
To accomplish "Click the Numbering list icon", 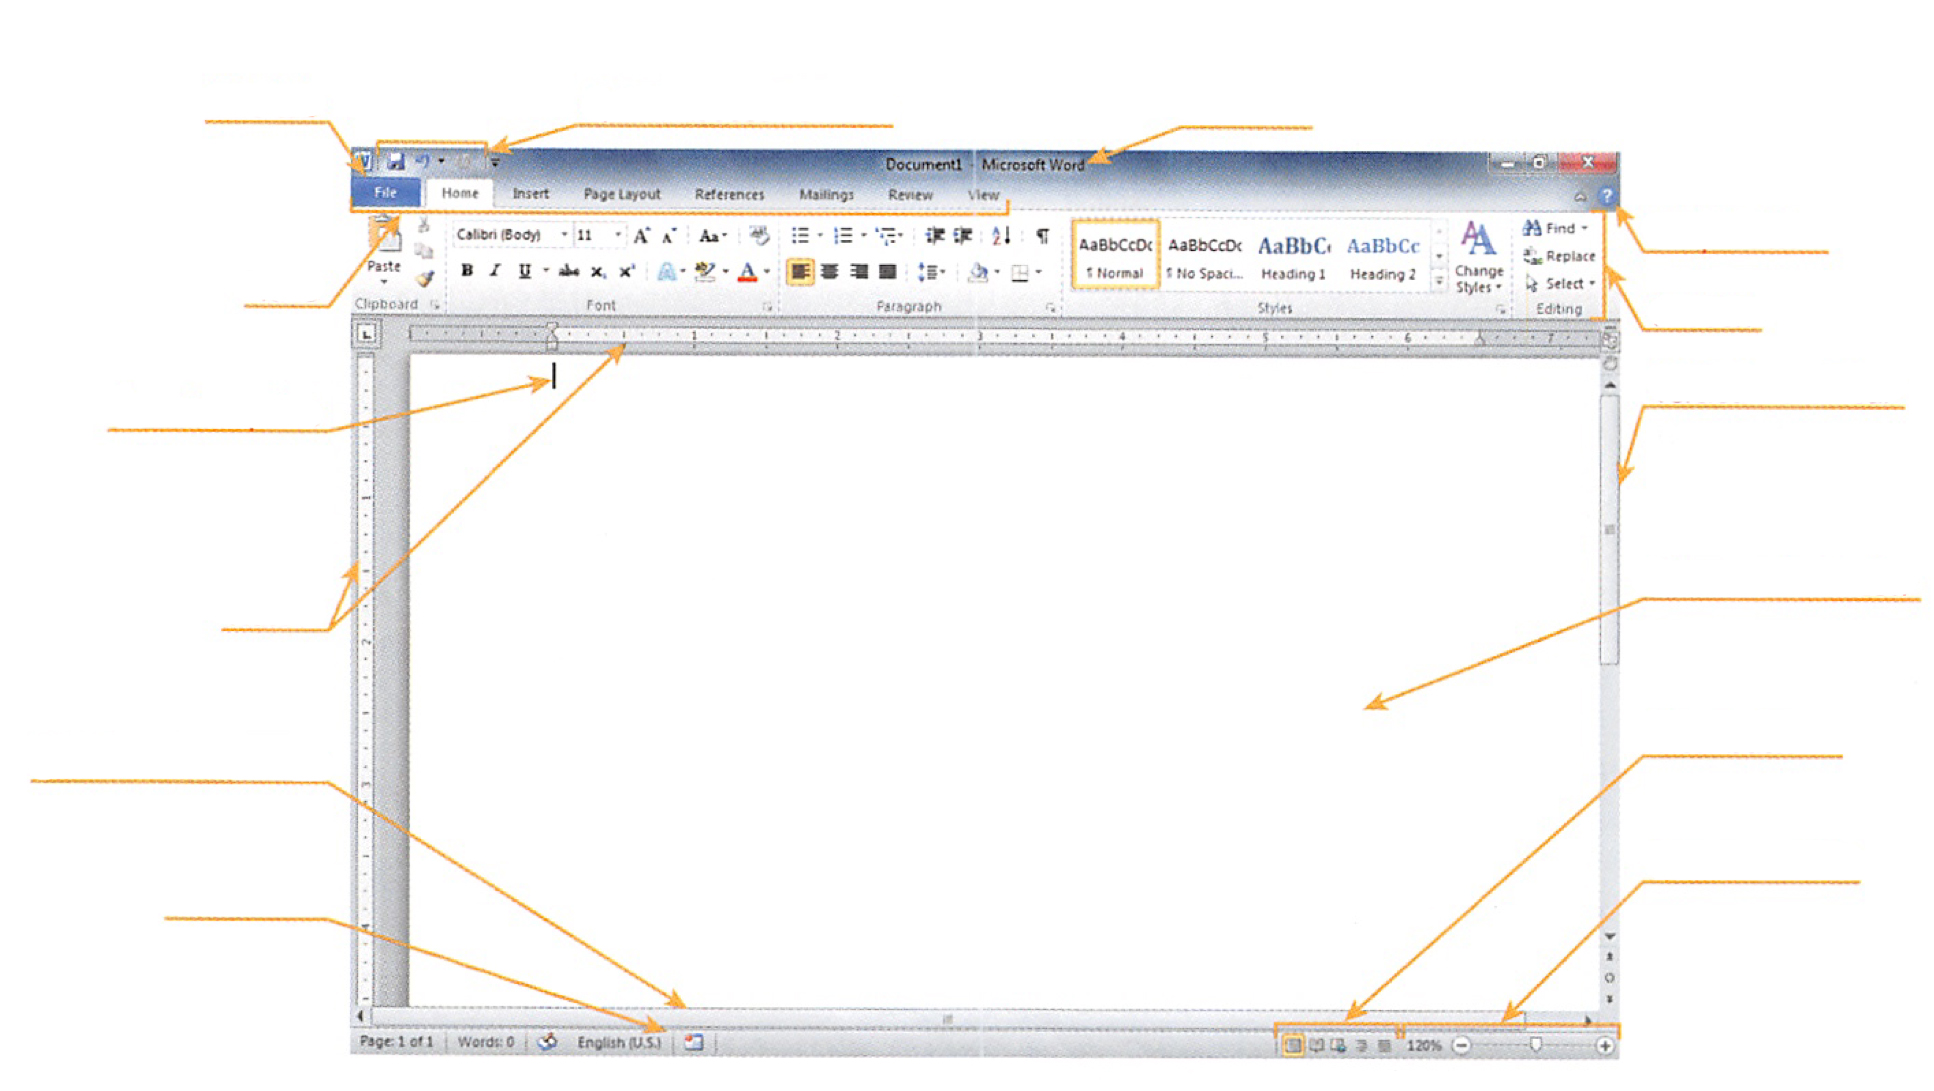I will 844,236.
